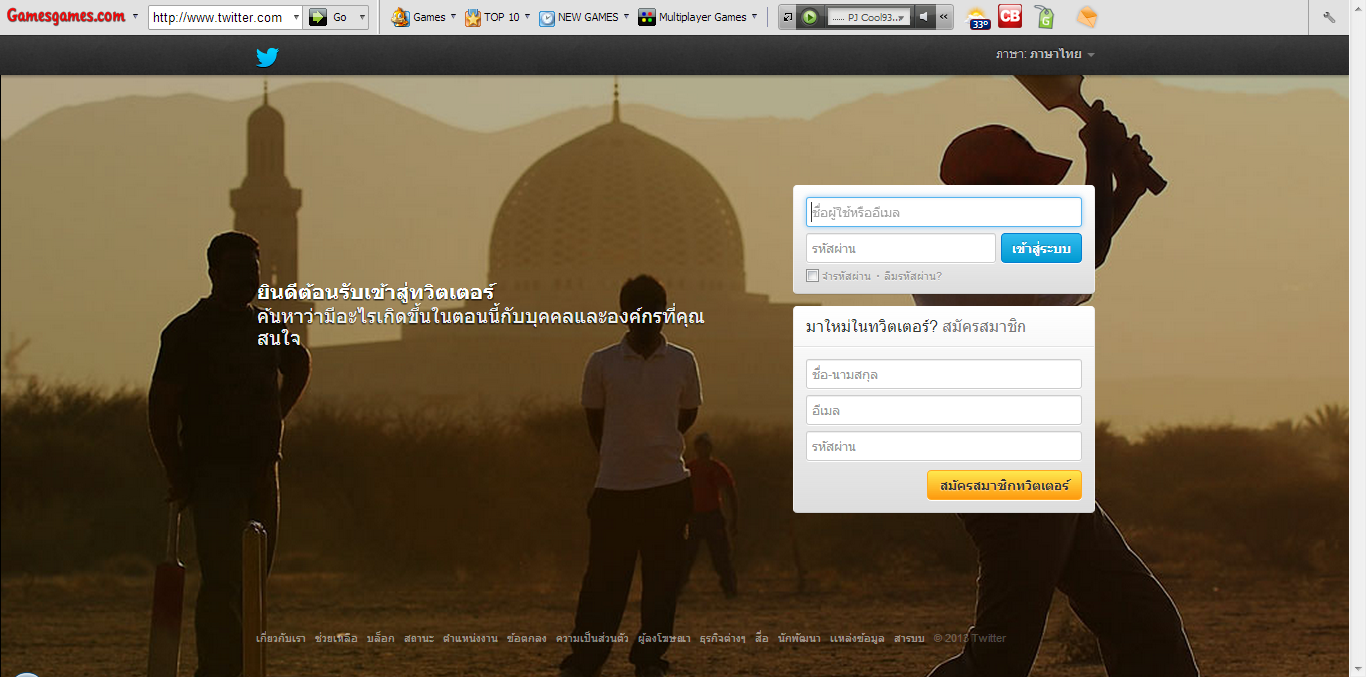Open the ภาษาไทย language dropdown
Screen dimensions: 1366x677
[1045, 55]
